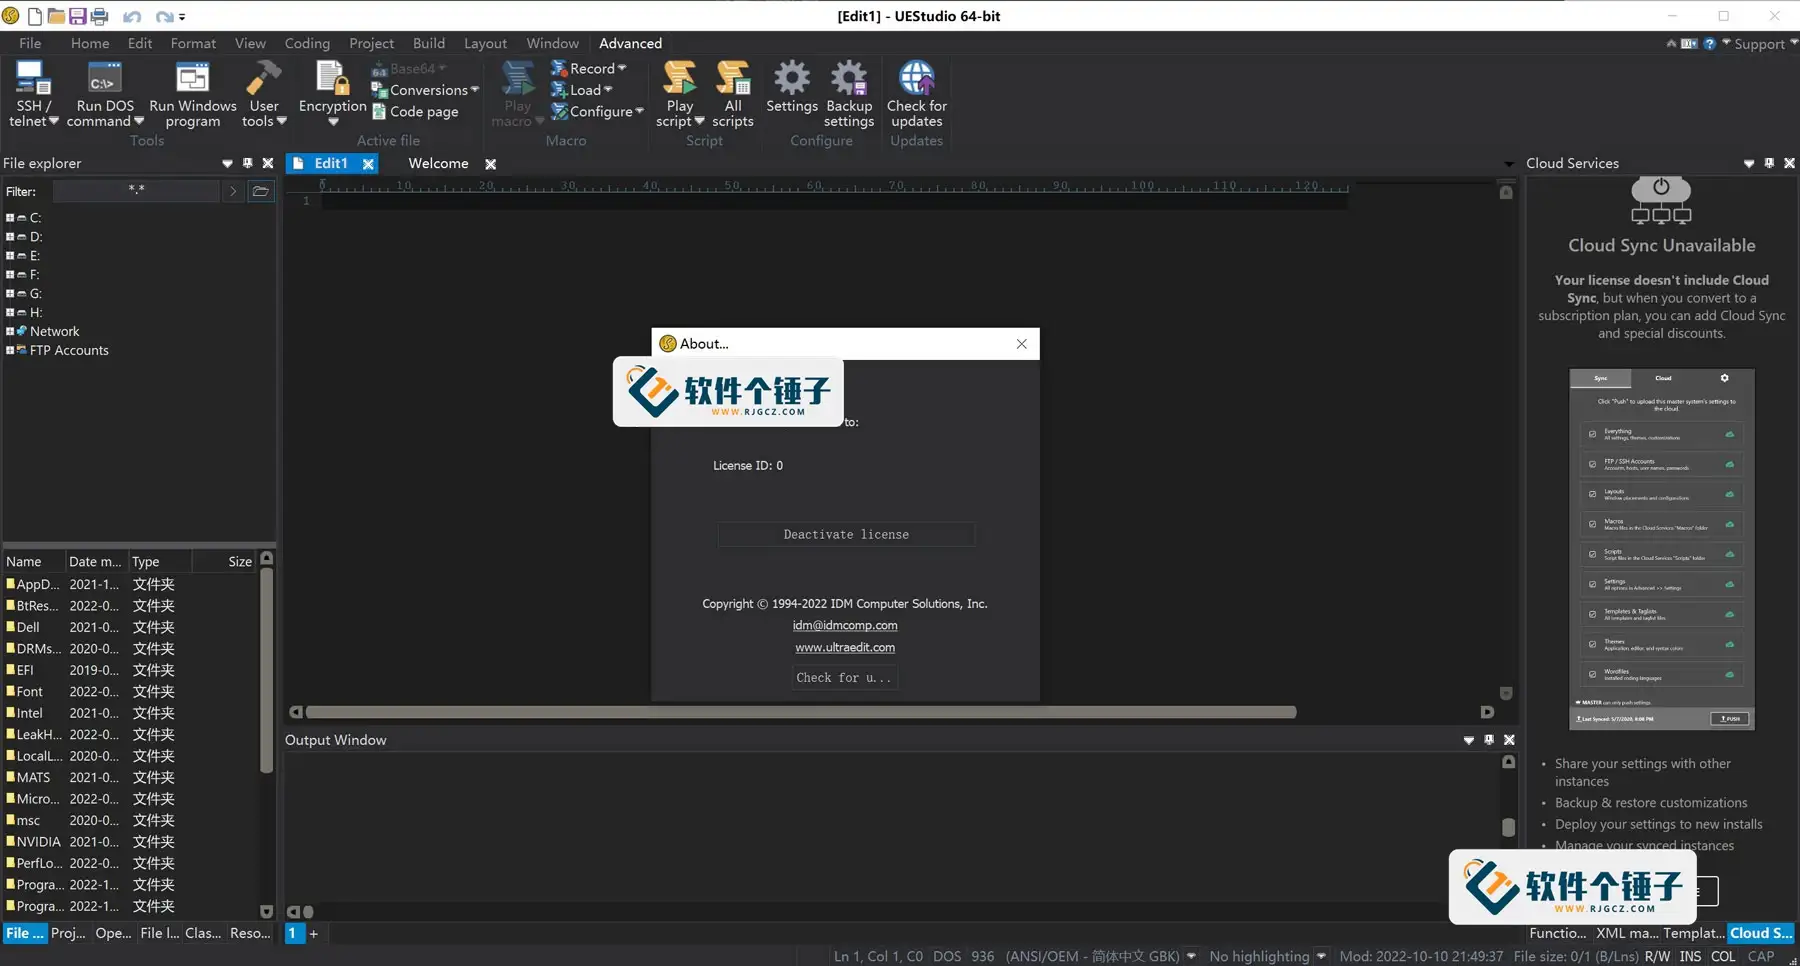Open the SSH / telnet tool

point(33,94)
